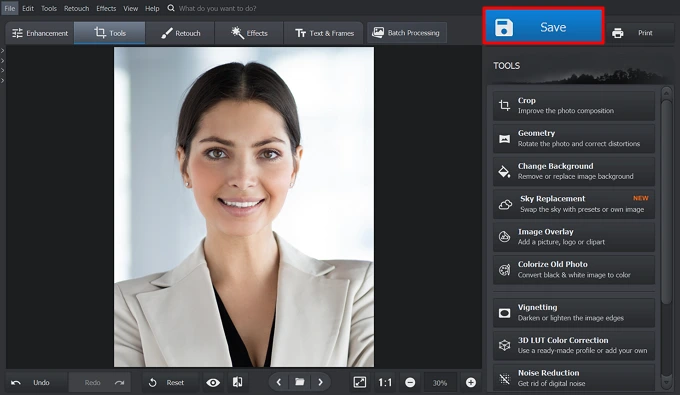This screenshot has height=395, width=680.
Task: Click the Redo label
Action: click(92, 383)
